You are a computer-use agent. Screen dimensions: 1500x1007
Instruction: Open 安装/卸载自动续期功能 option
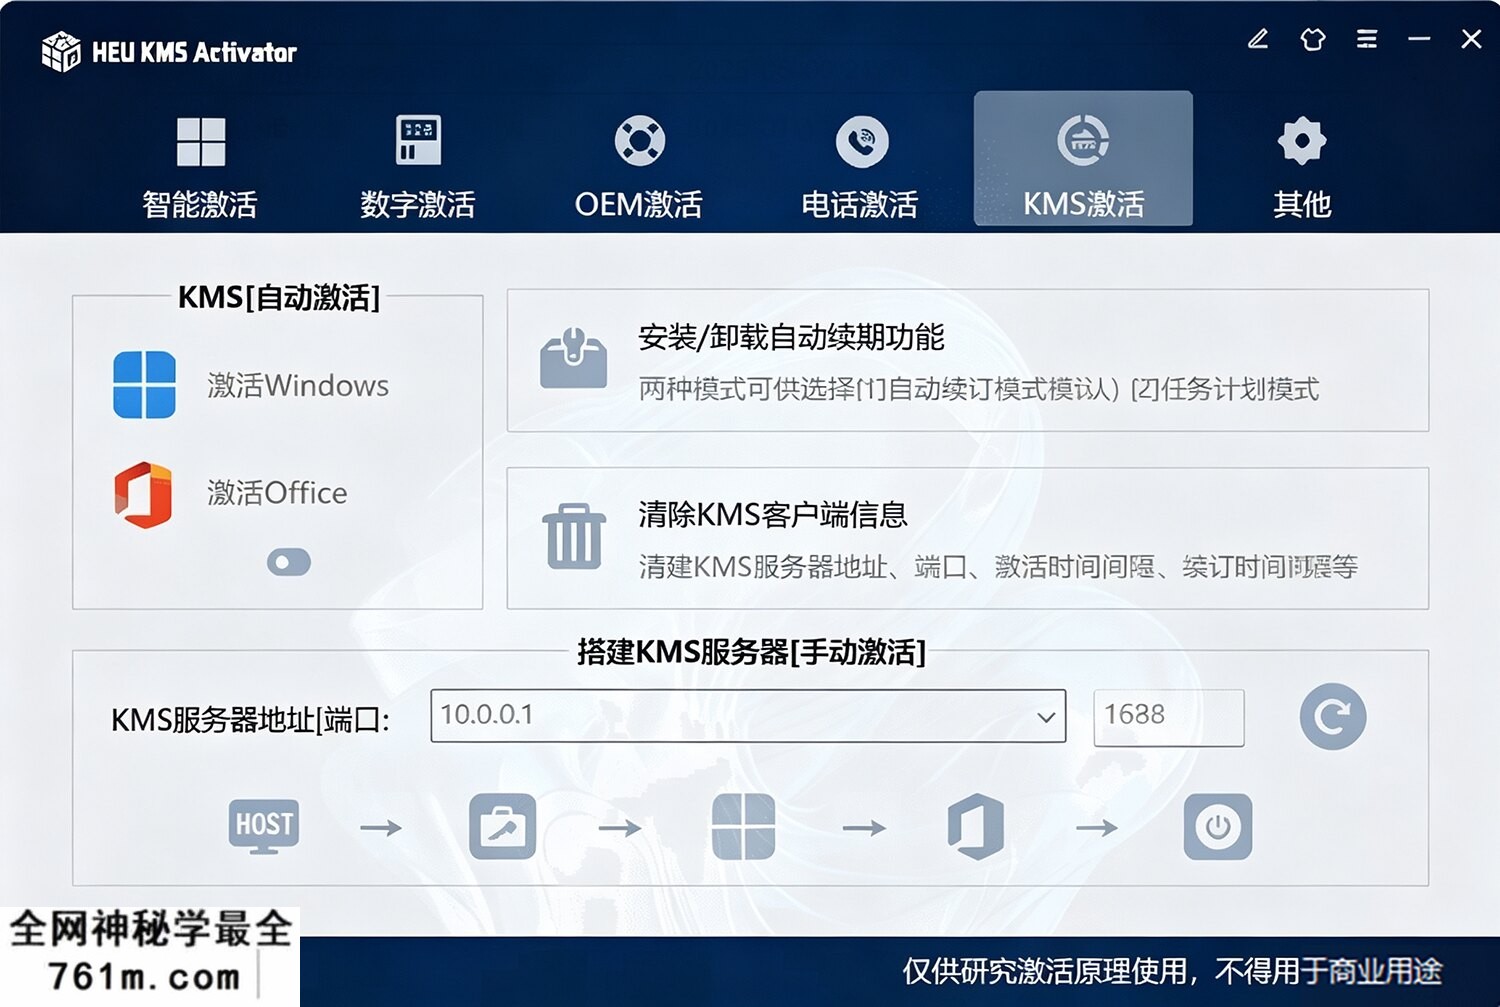(x=967, y=361)
